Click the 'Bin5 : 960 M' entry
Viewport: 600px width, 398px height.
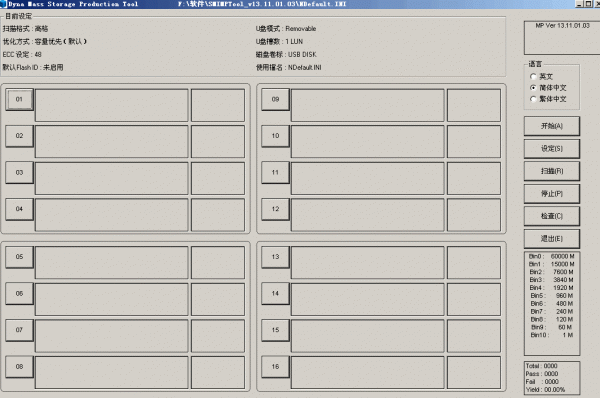(551, 296)
